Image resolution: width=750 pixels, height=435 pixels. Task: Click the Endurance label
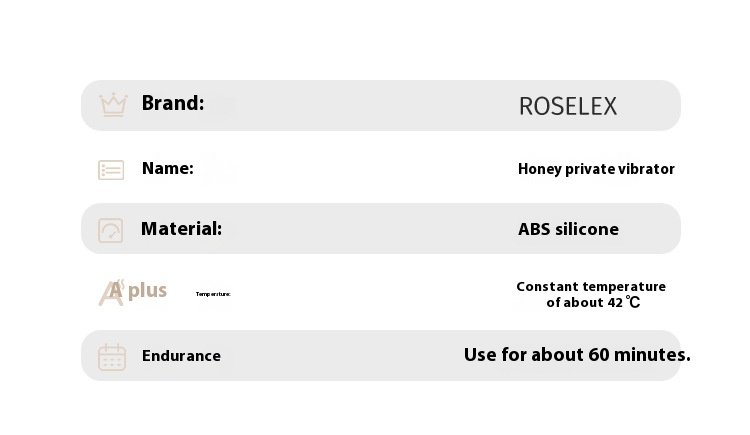click(181, 356)
